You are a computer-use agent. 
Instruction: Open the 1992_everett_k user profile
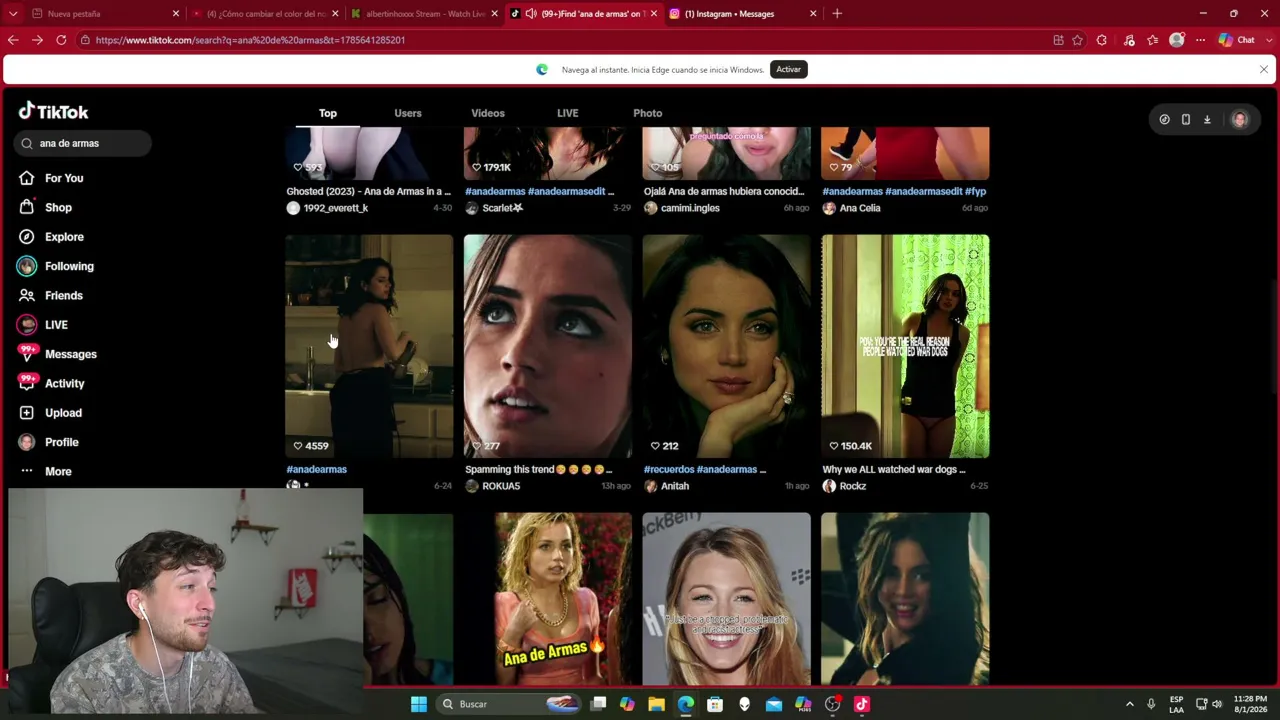click(328, 208)
